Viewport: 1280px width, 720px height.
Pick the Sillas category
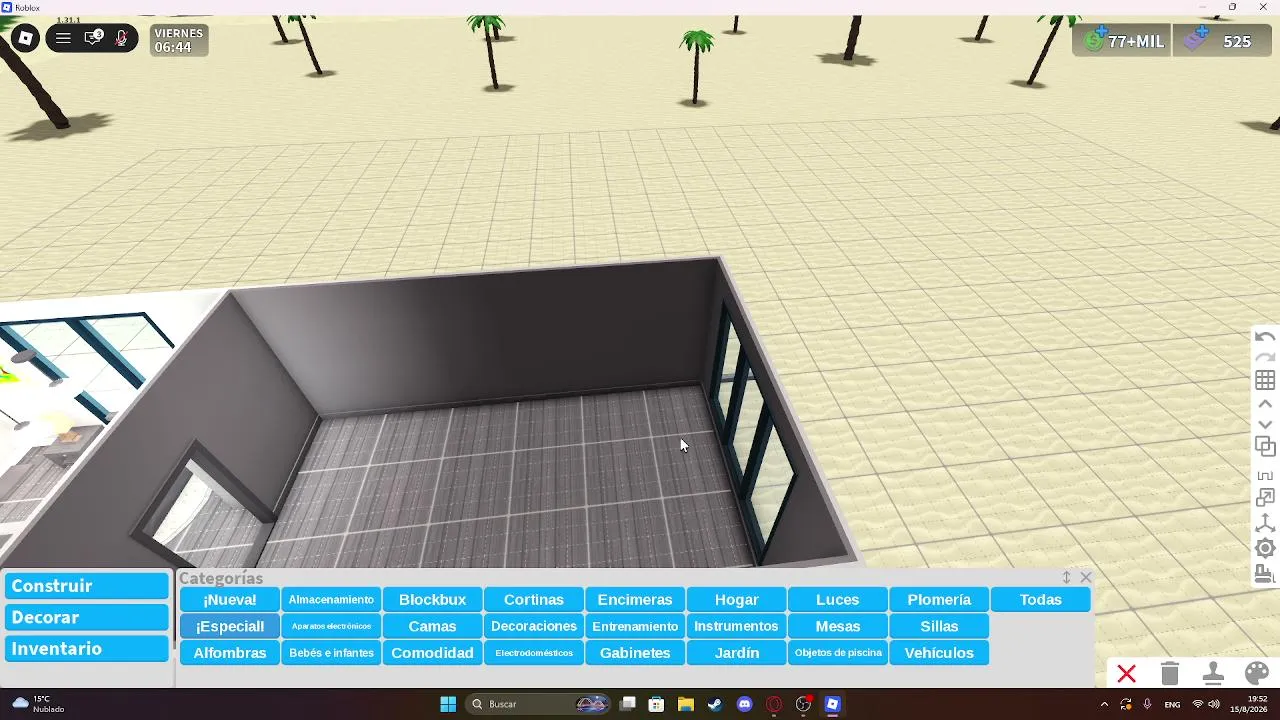[939, 626]
